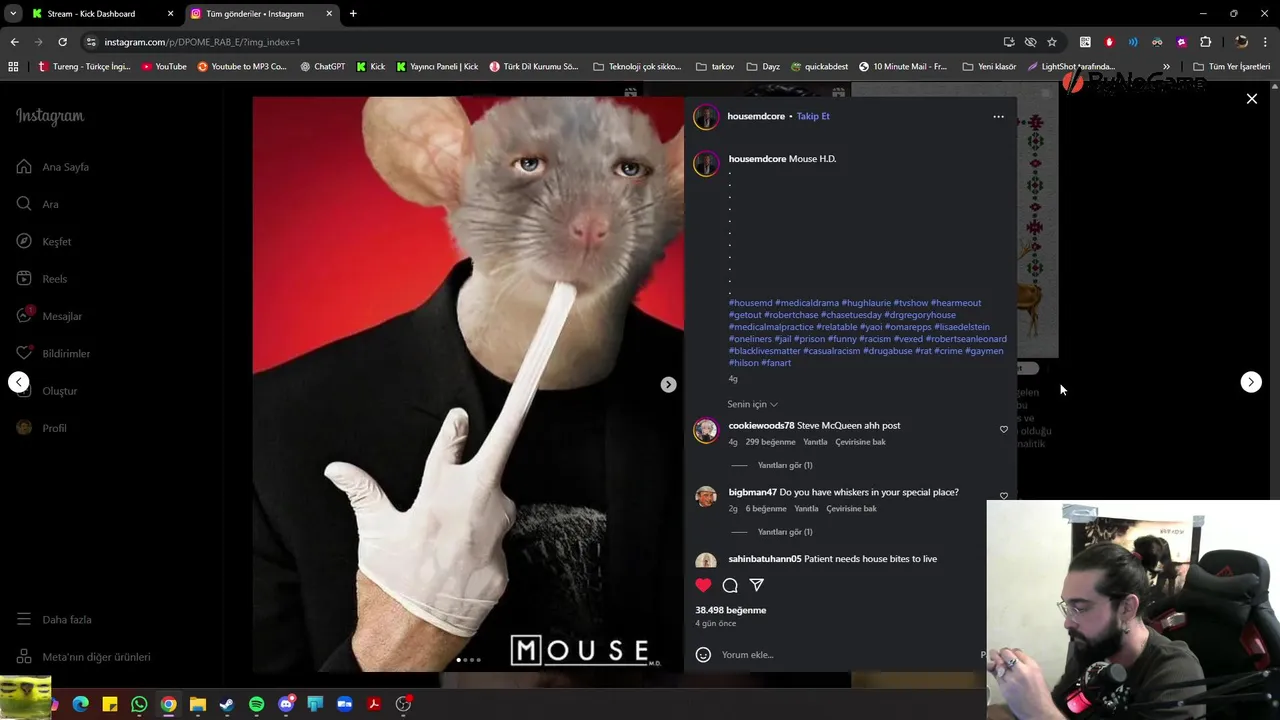Viewport: 1280px width, 720px height.
Task: Open the #hughlaurie hashtag
Action: (866, 303)
